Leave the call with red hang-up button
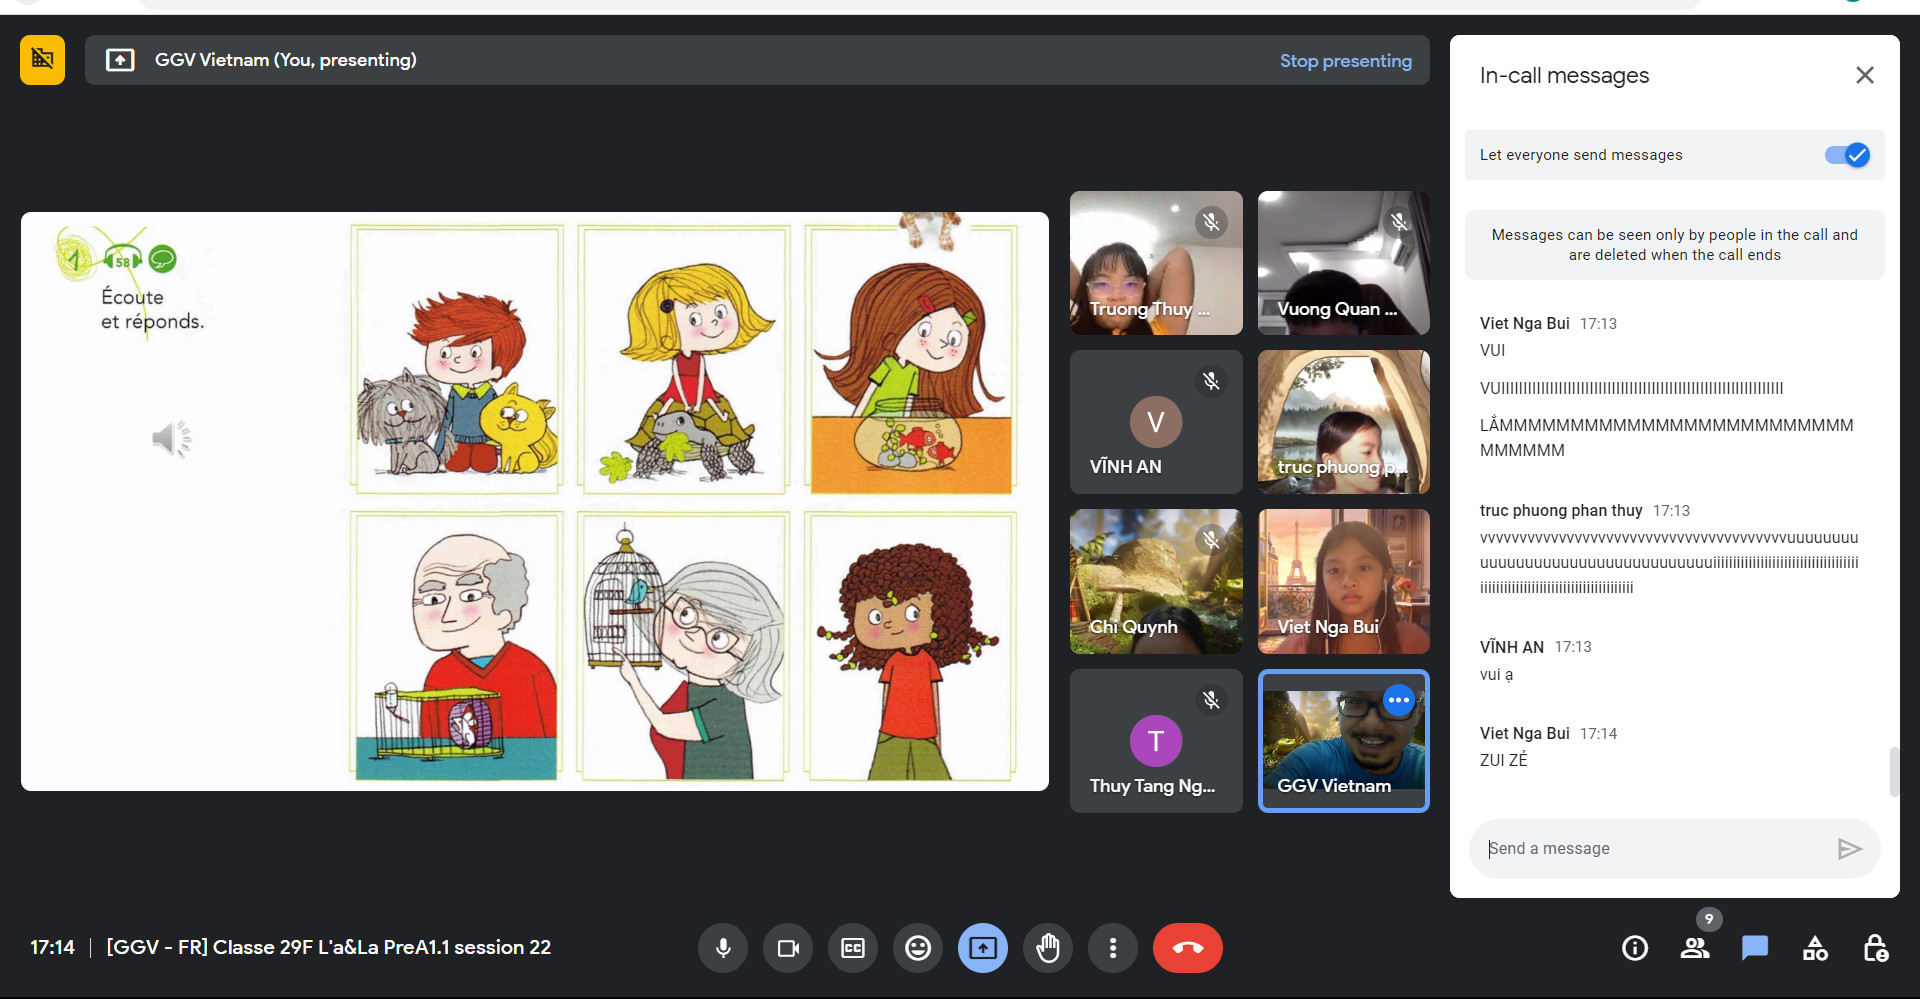The height and width of the screenshot is (999, 1920). (x=1187, y=948)
